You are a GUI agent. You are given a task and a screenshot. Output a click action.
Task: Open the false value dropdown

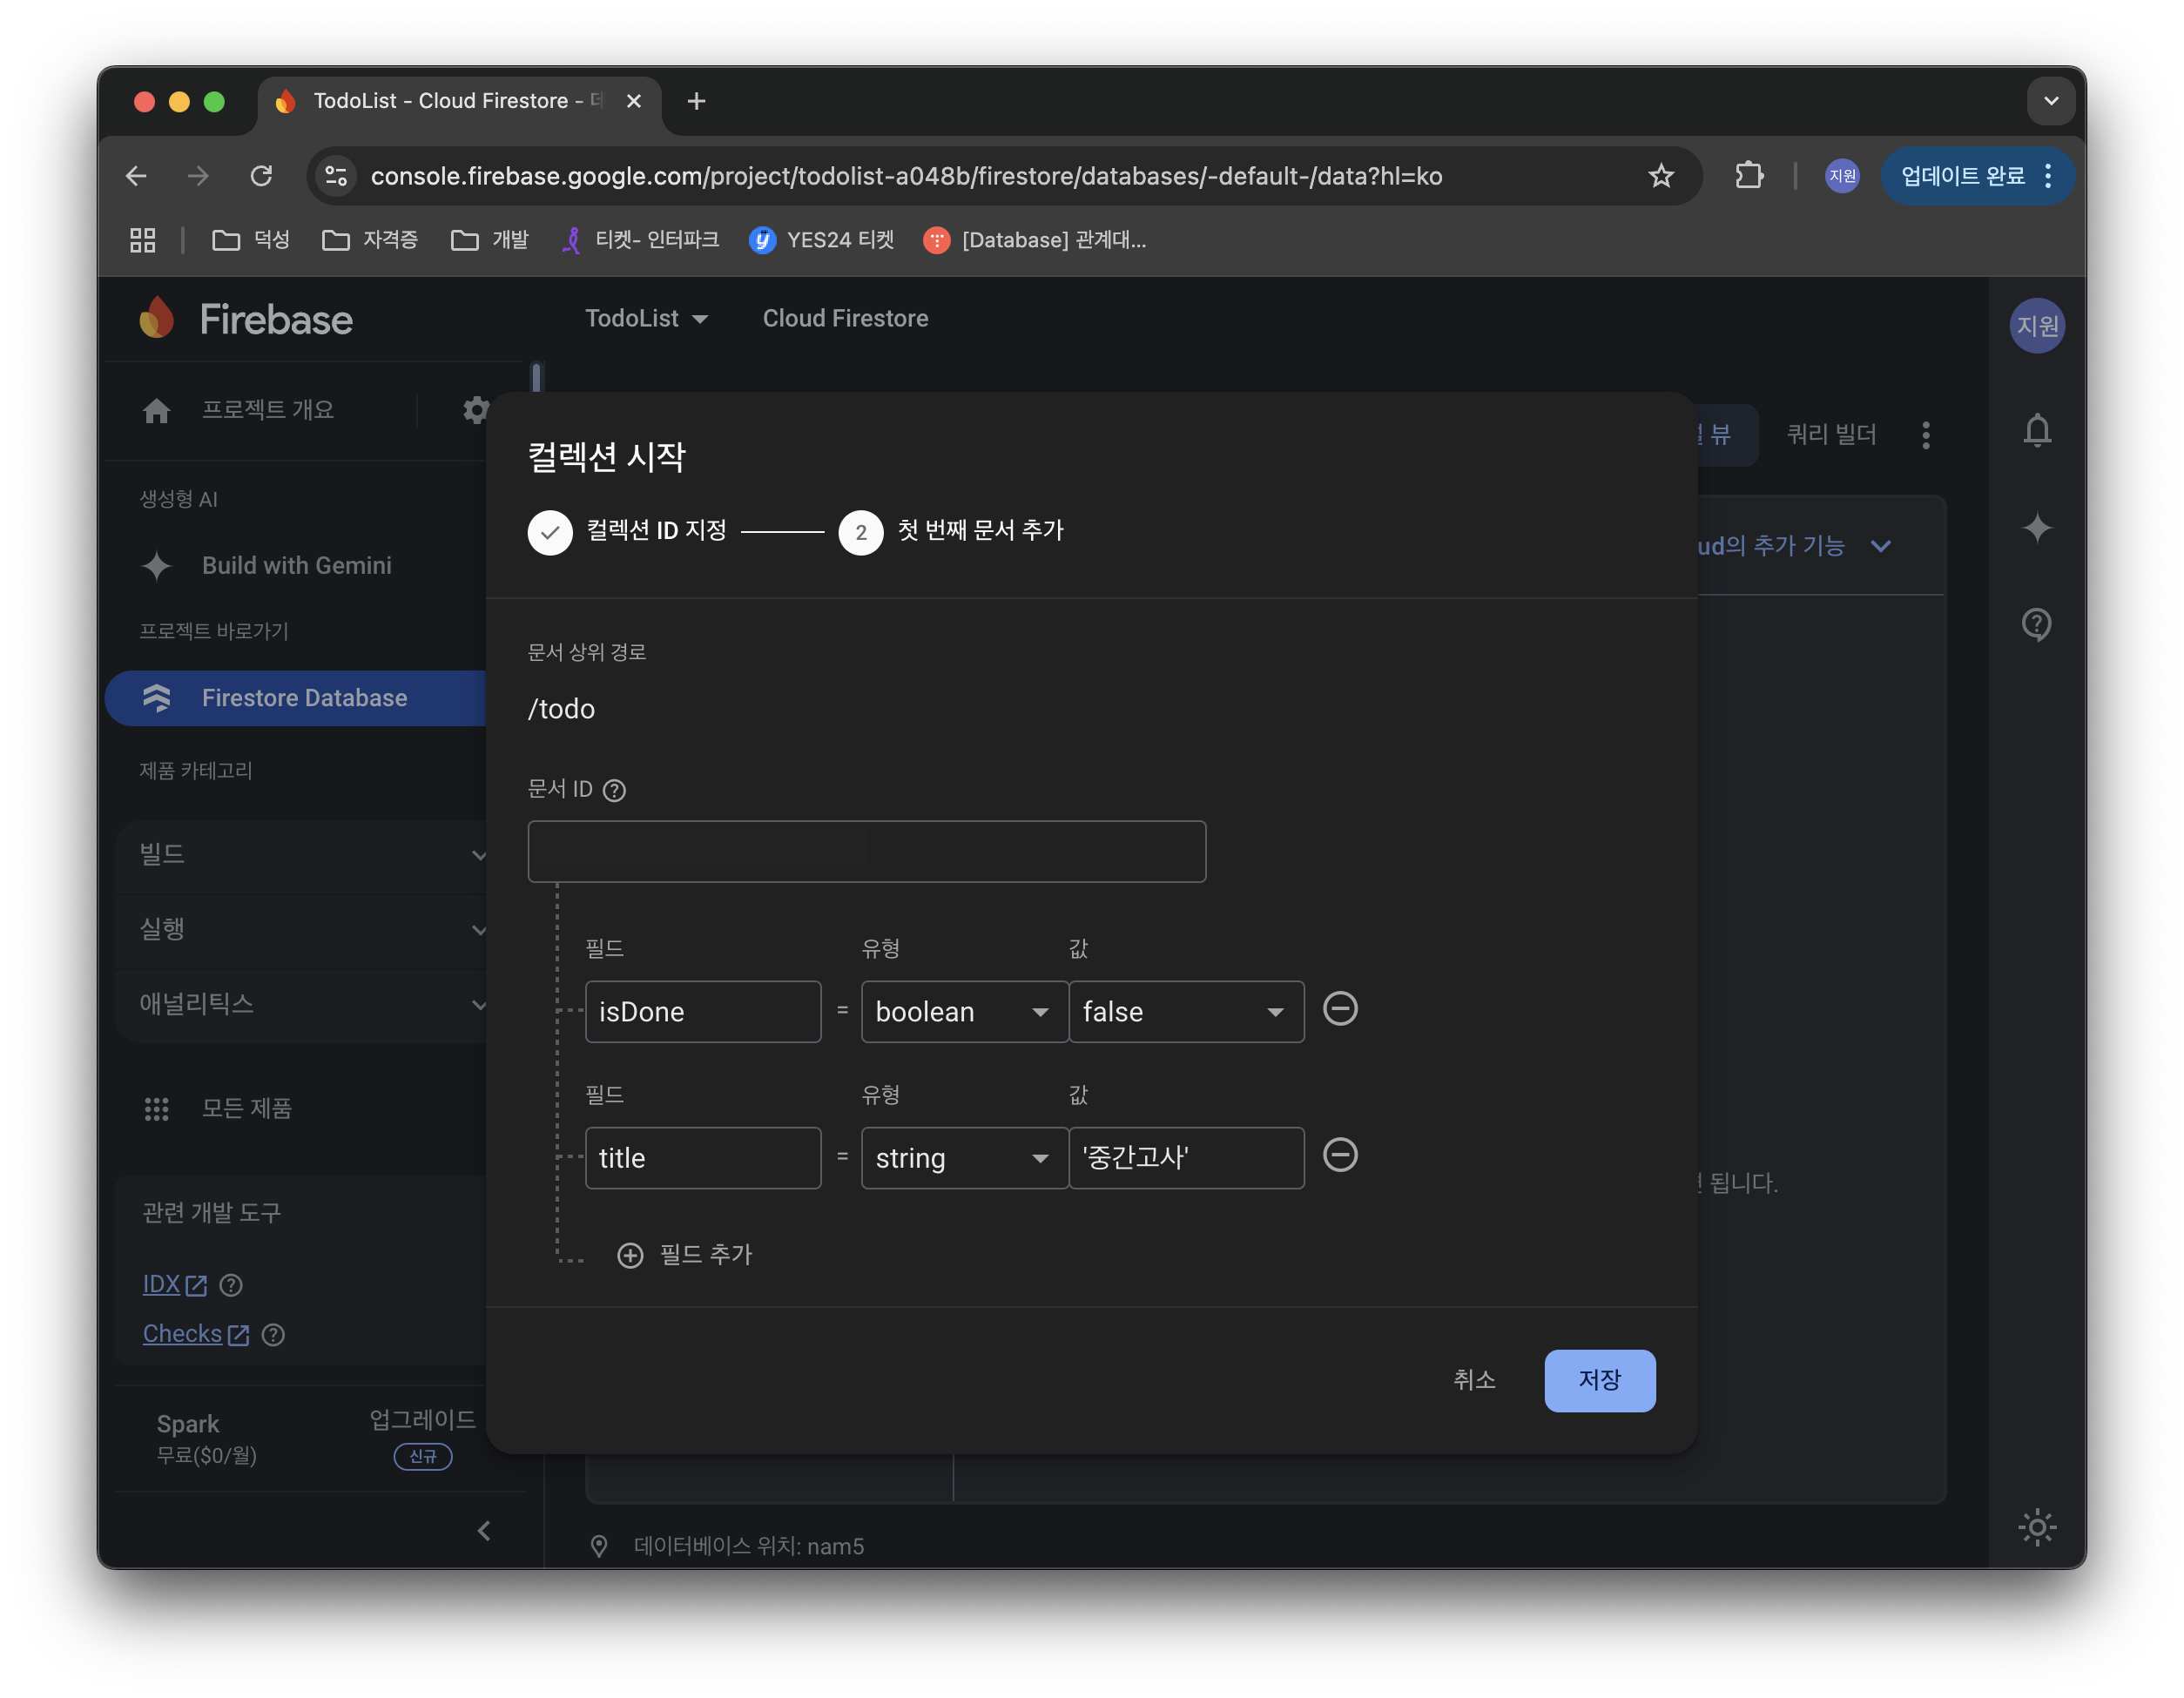click(x=1185, y=1012)
